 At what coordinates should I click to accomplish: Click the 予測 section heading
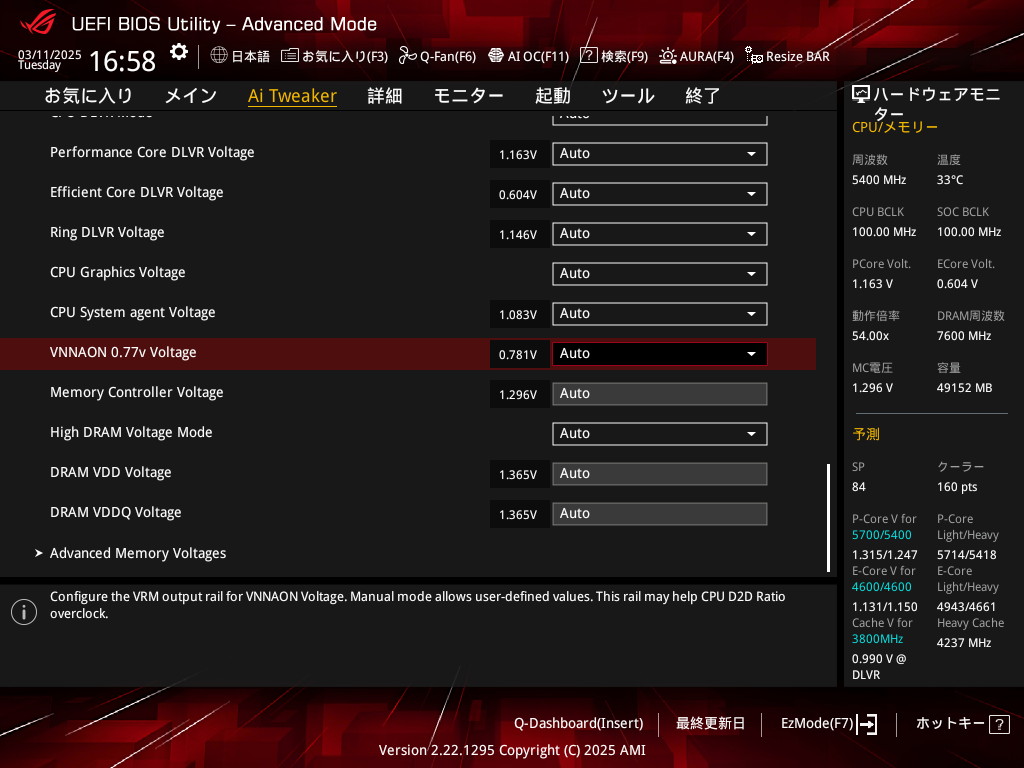[x=866, y=434]
